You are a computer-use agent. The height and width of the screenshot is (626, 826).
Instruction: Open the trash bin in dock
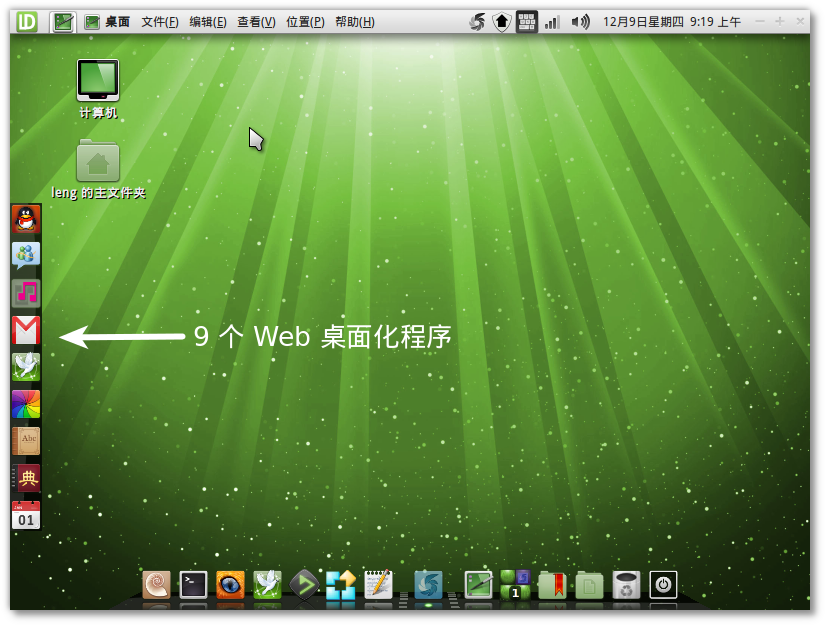point(626,585)
